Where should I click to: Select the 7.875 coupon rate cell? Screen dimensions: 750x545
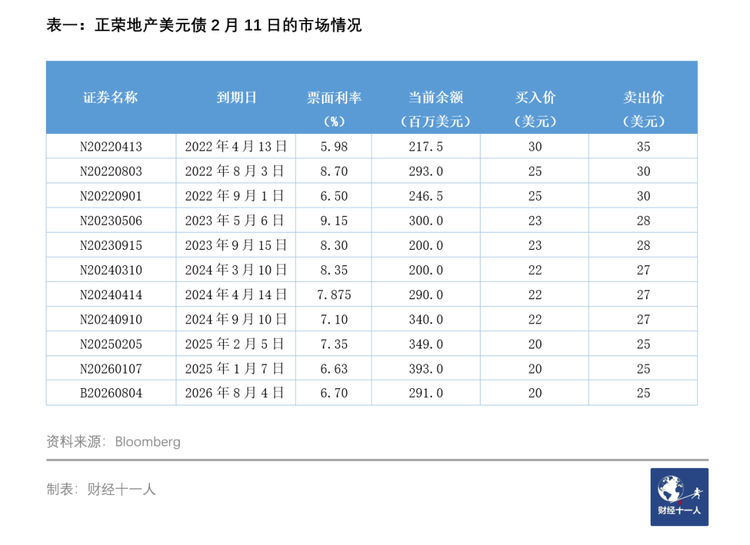point(334,295)
